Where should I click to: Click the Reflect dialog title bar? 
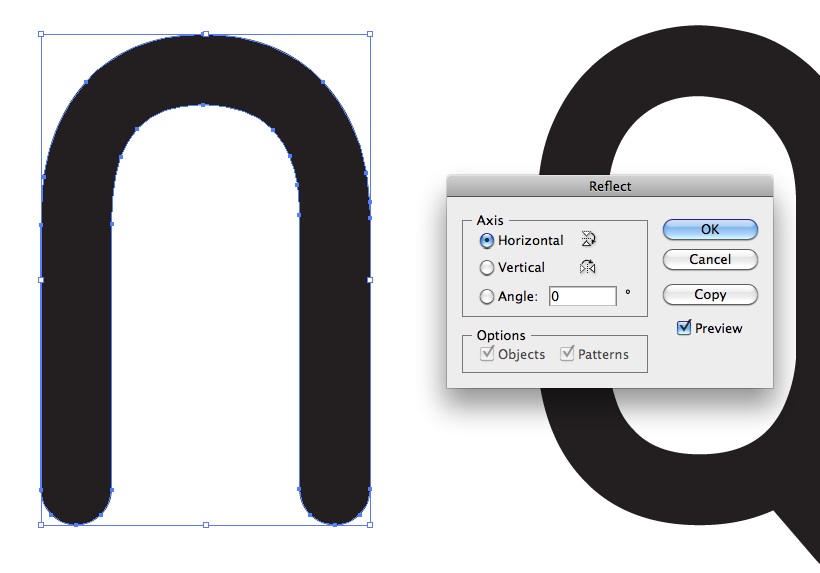click(610, 186)
